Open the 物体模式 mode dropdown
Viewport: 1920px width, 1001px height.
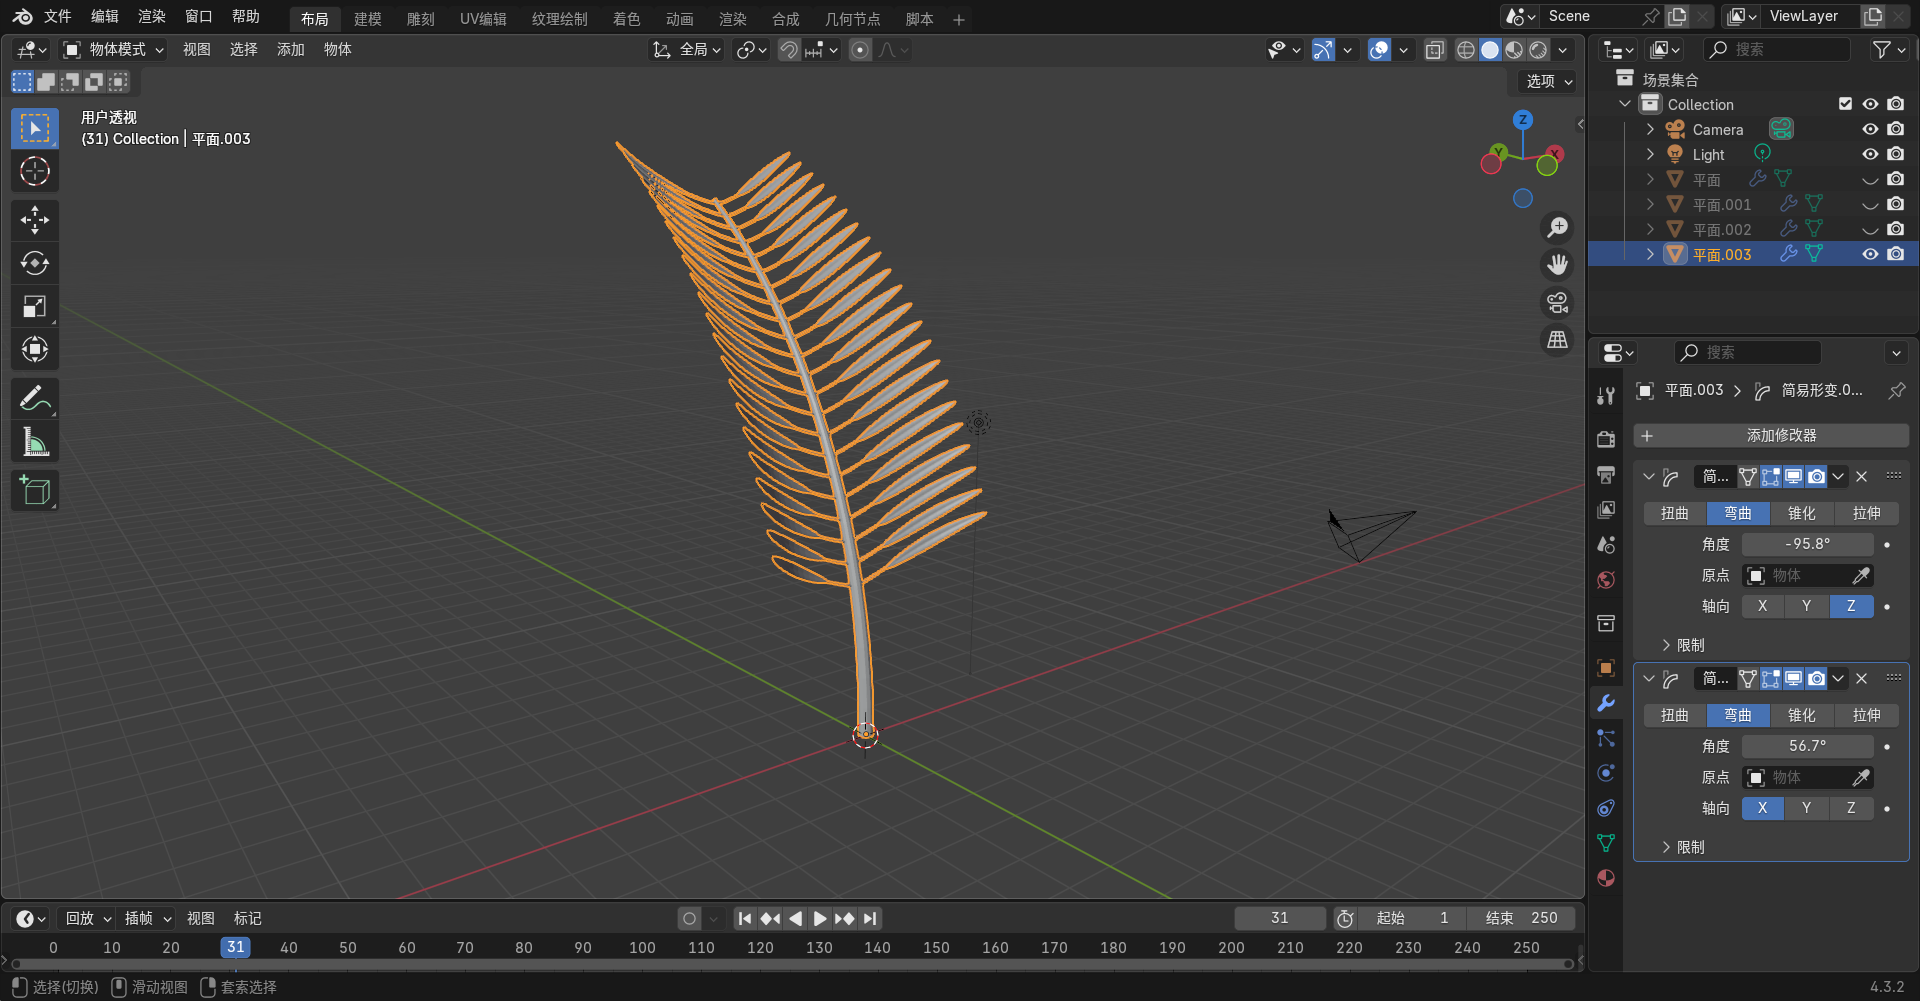point(113,50)
